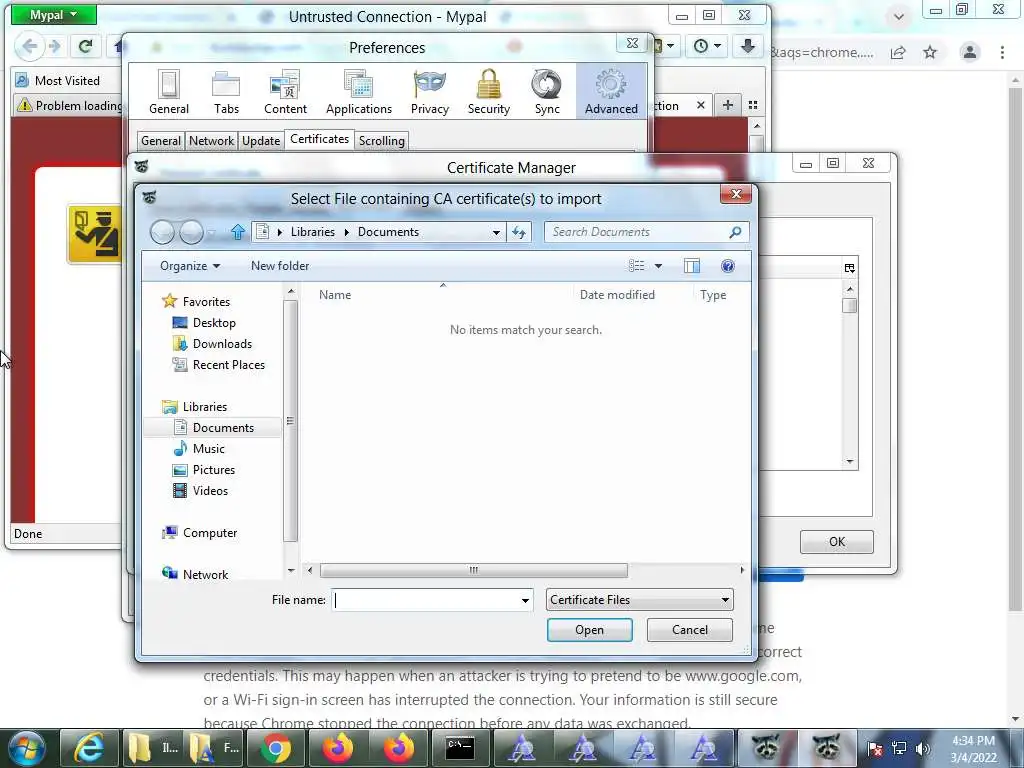Viewport: 1024px width, 768px height.
Task: Click the Open button
Action: tap(589, 630)
